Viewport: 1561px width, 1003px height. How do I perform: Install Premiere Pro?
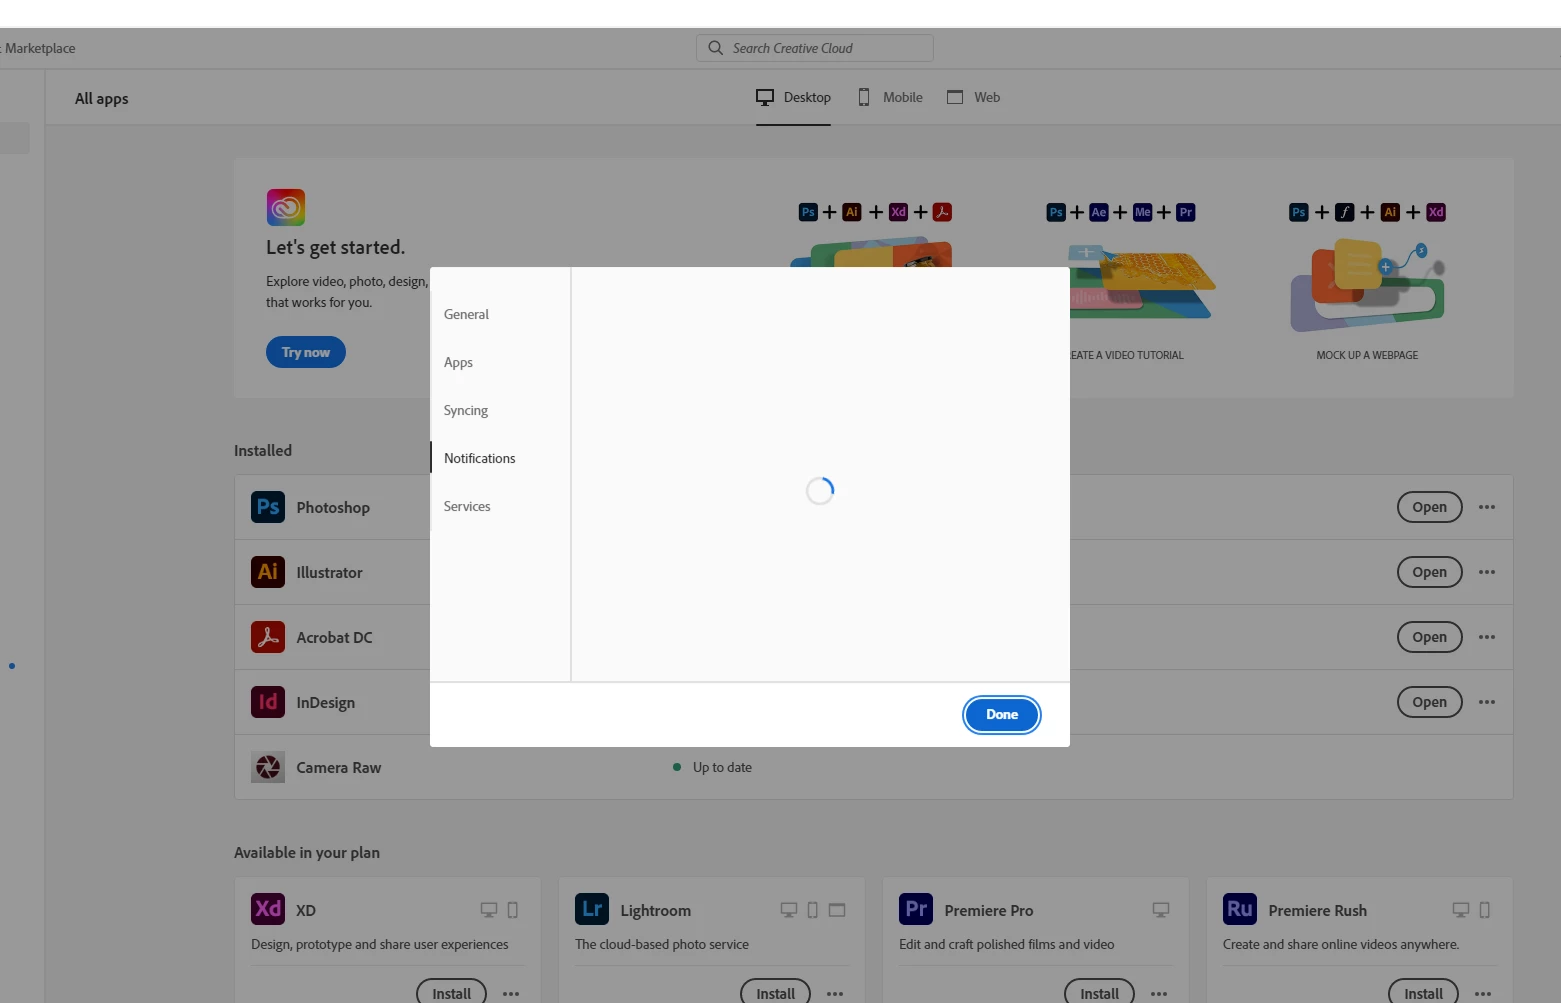1099,992
